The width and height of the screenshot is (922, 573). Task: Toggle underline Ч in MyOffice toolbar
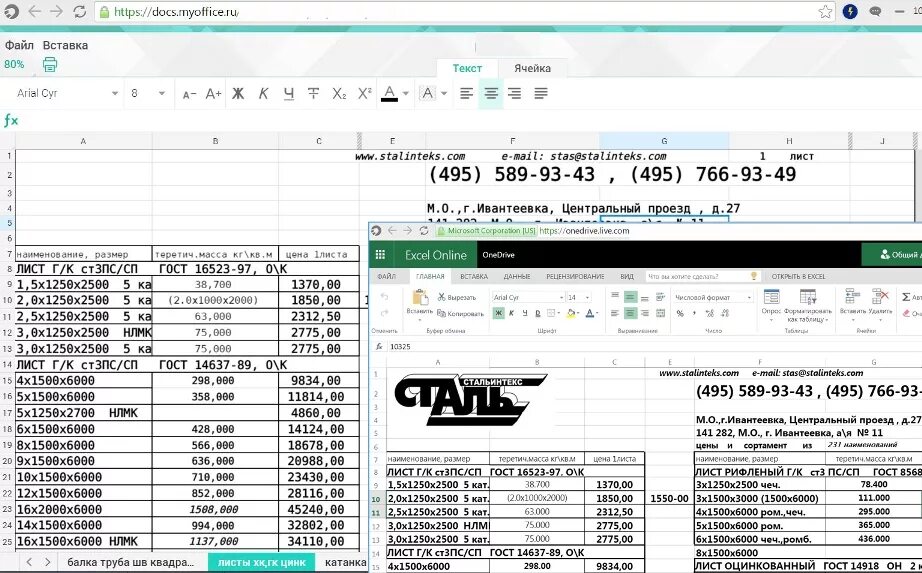pyautogui.click(x=289, y=94)
